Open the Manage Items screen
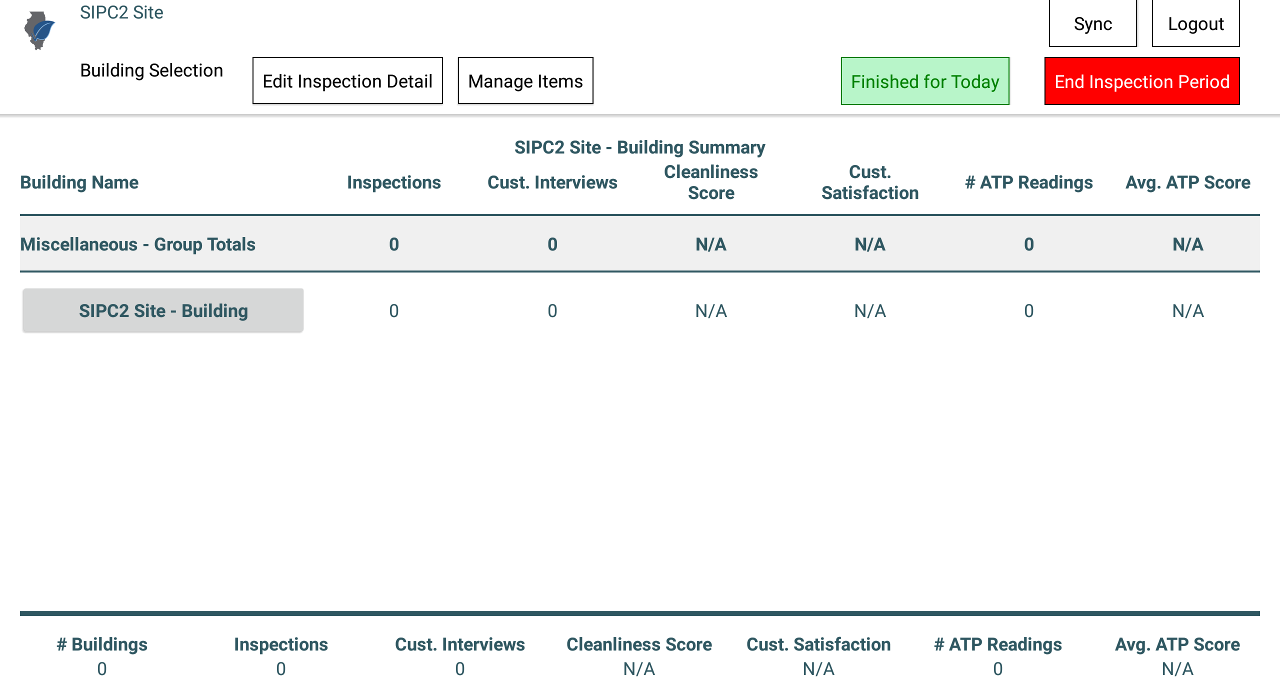The image size is (1280, 700). pyautogui.click(x=525, y=81)
